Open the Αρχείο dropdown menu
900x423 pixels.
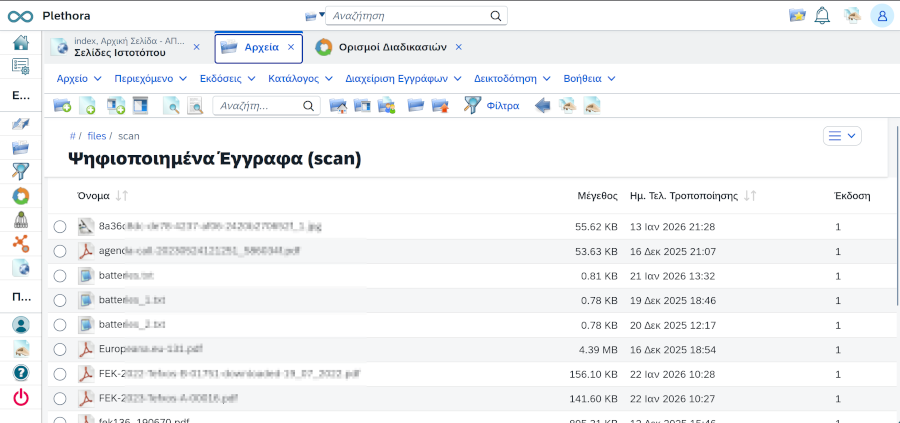79,78
